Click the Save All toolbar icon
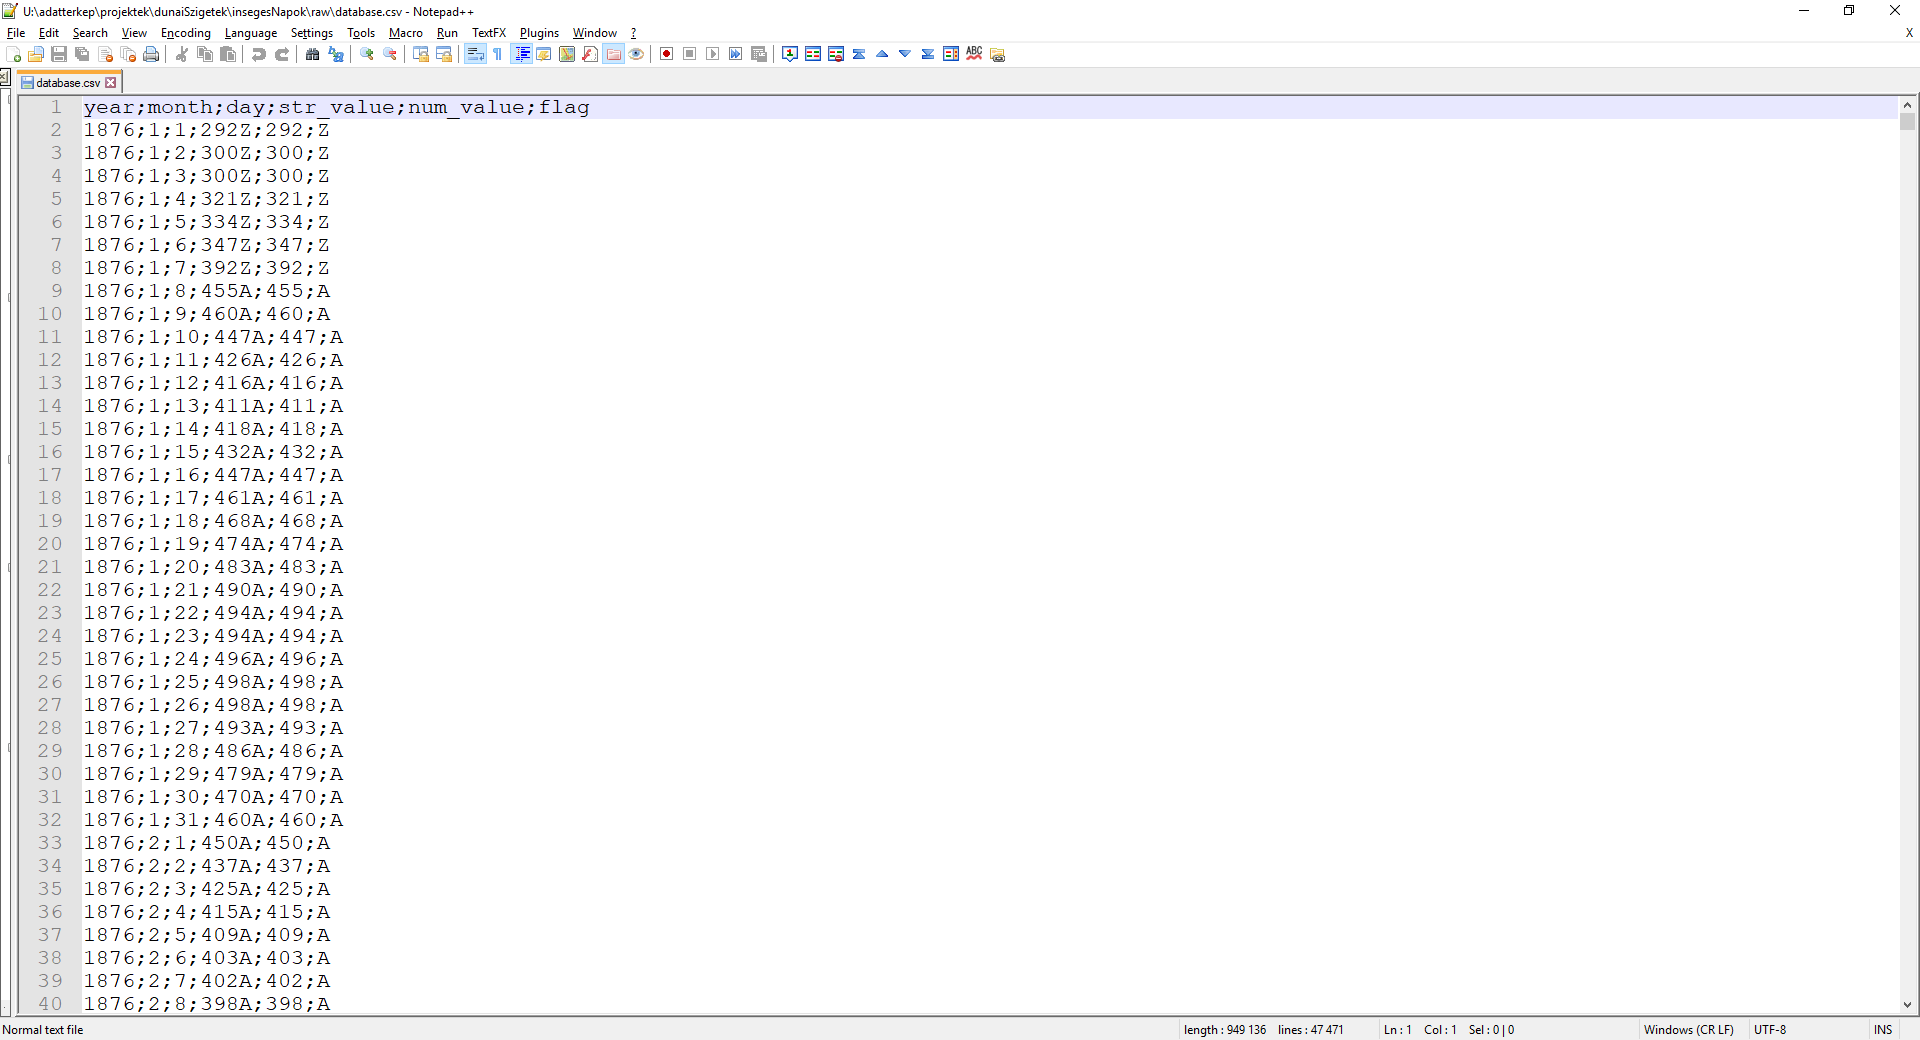 (82, 54)
